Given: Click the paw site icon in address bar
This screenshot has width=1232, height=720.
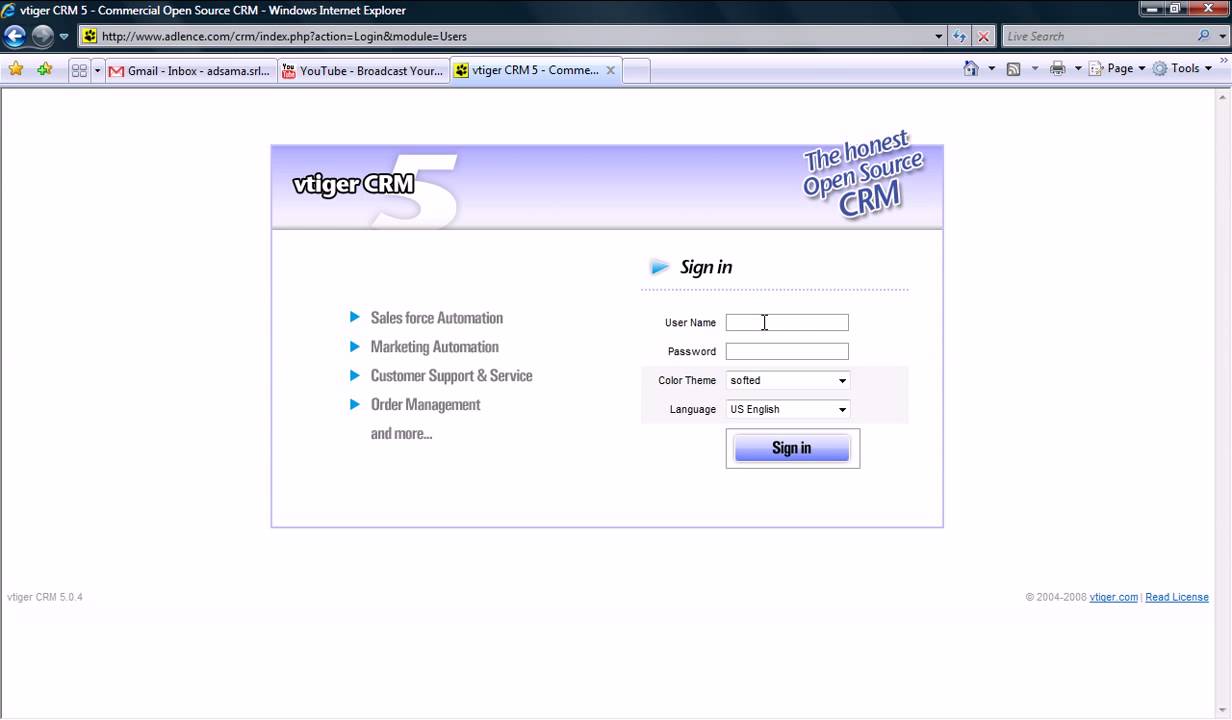Looking at the screenshot, I should 90,36.
